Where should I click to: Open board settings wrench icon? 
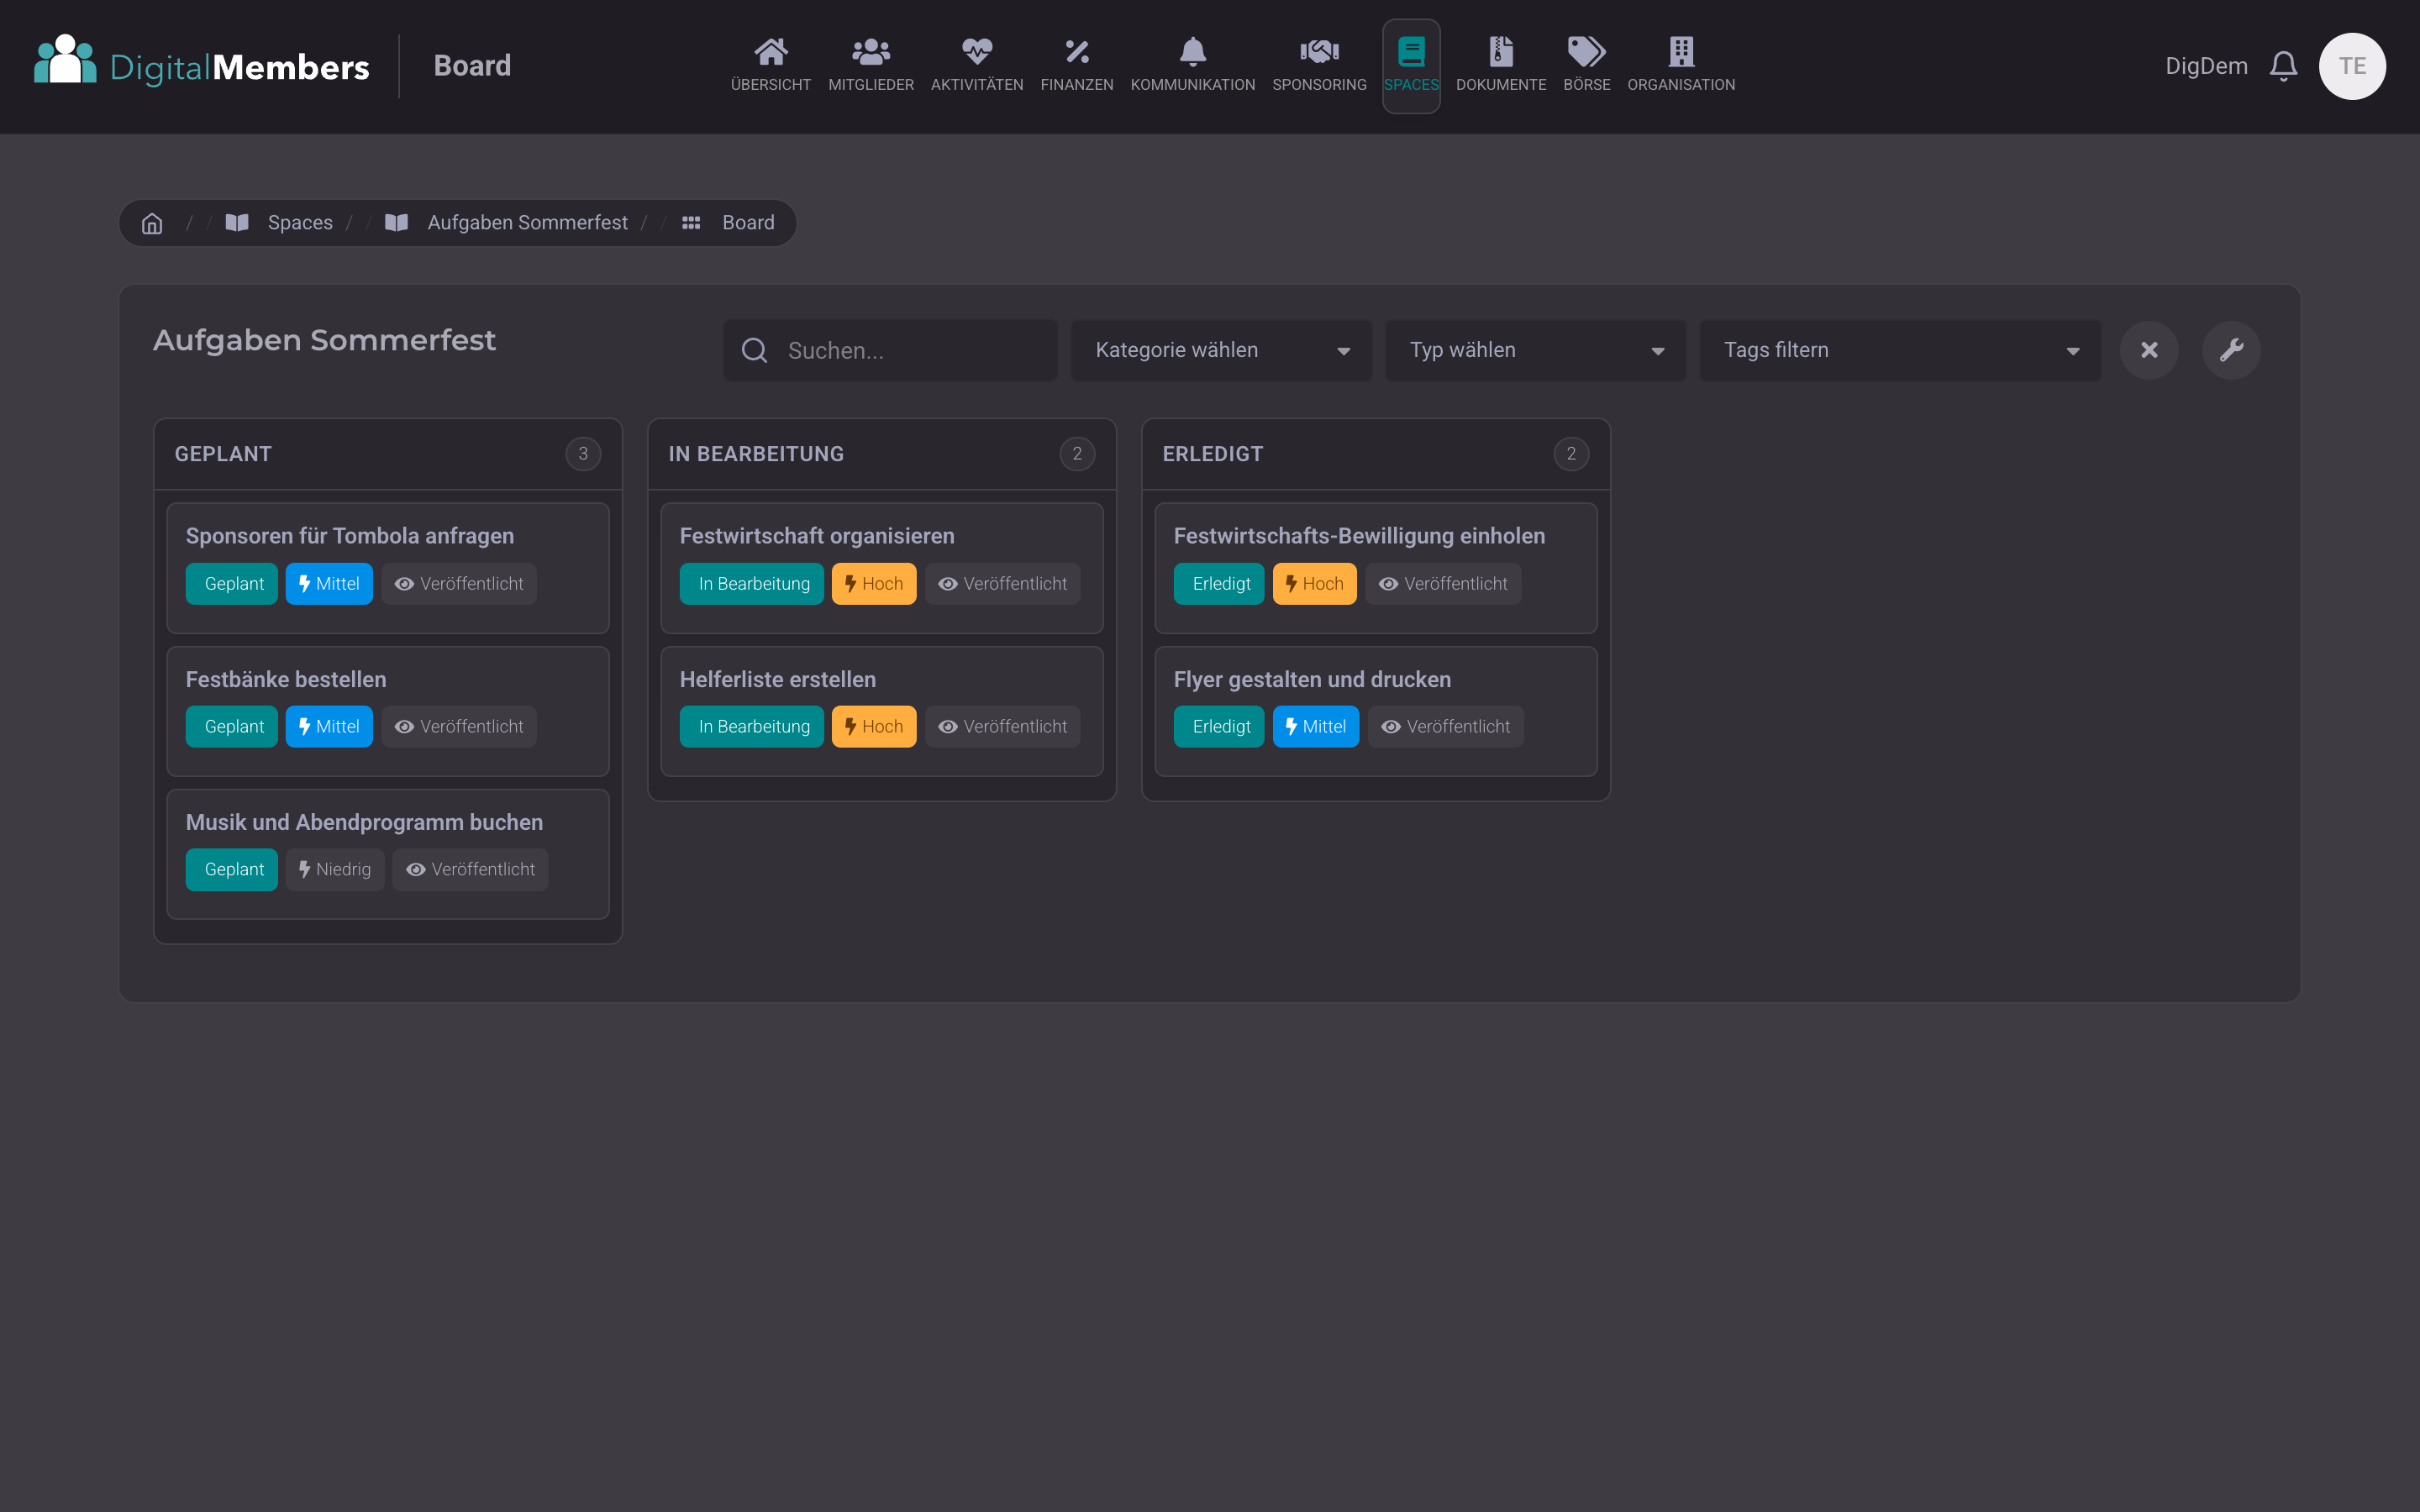point(2231,350)
